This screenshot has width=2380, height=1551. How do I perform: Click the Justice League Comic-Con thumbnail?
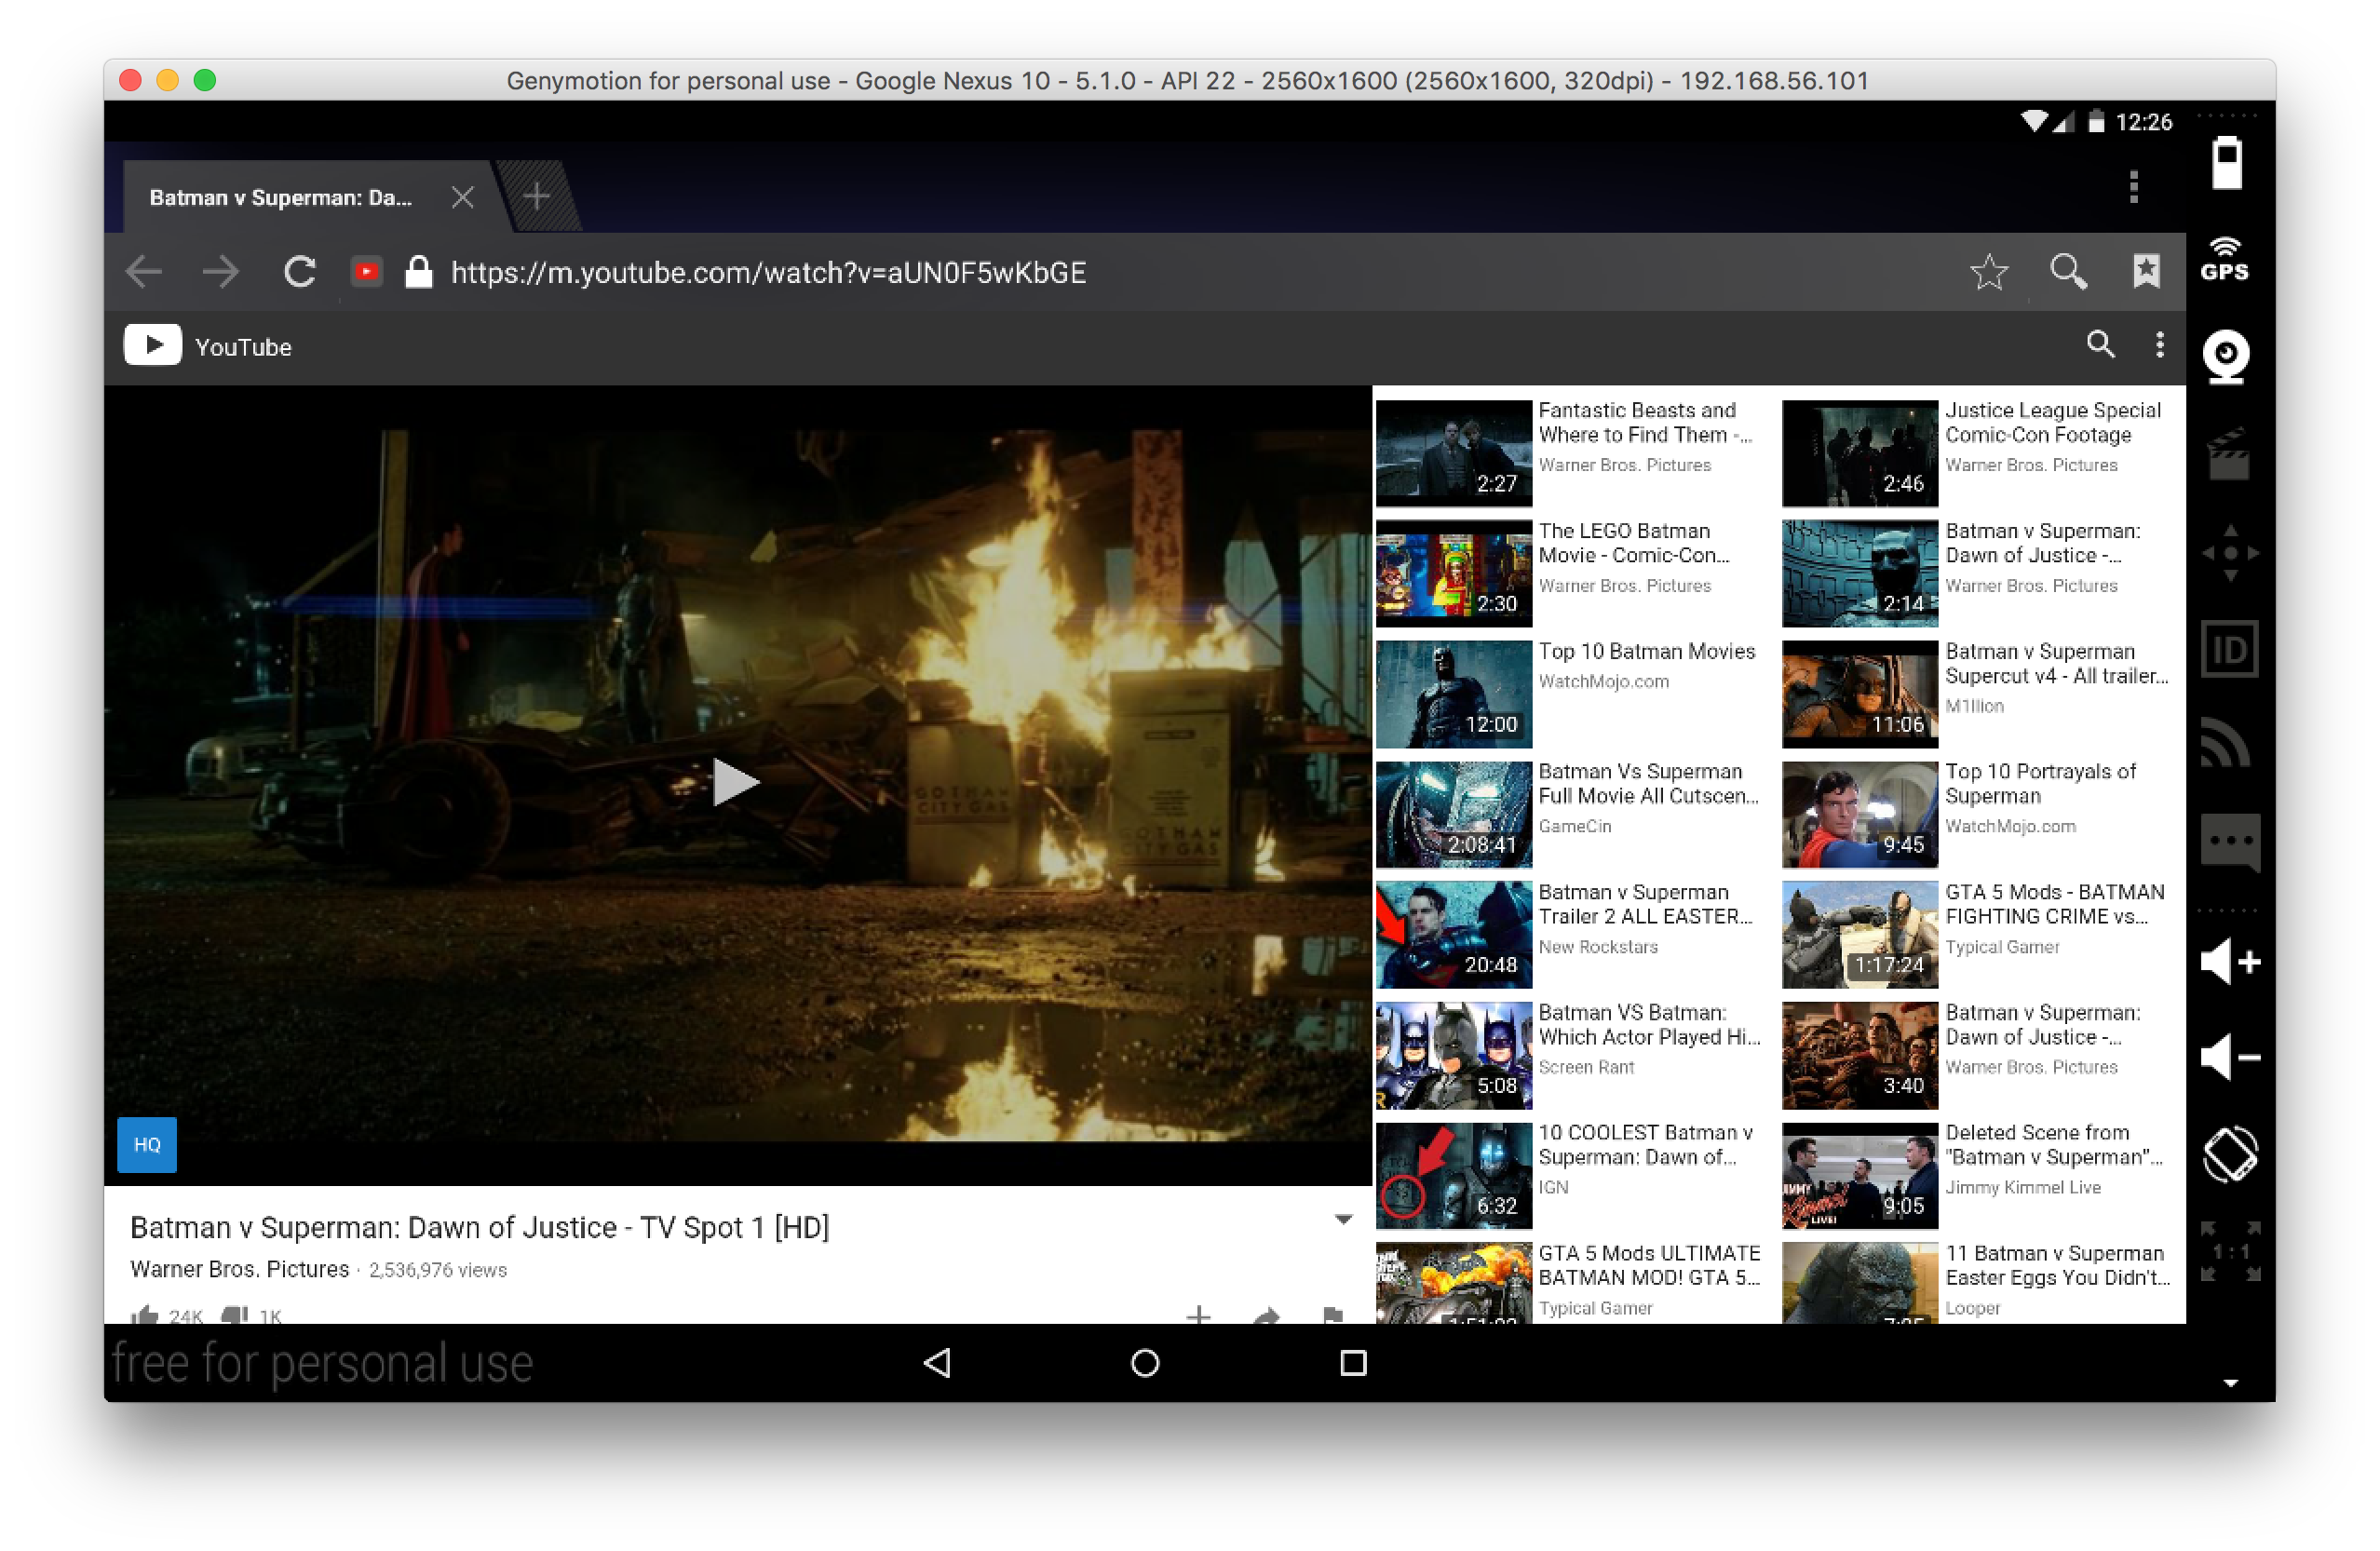tap(1859, 453)
